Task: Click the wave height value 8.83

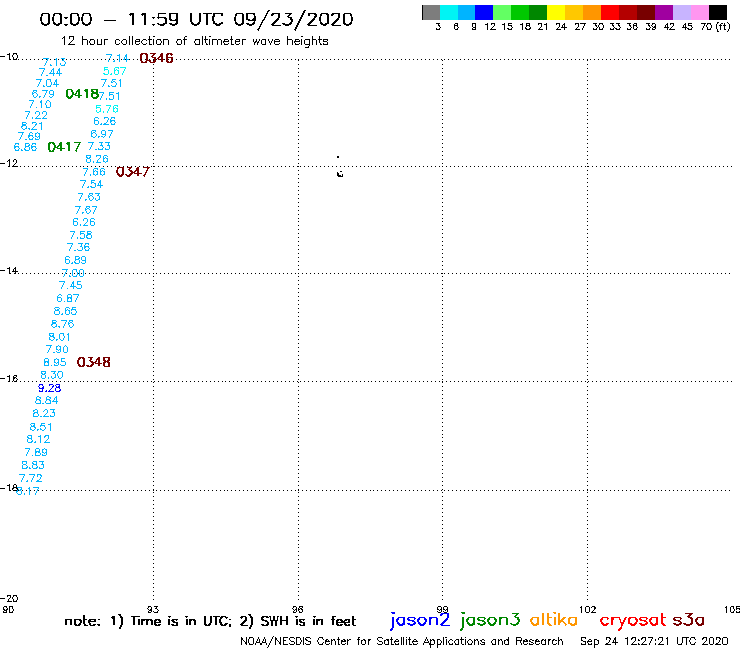Action: [x=33, y=465]
